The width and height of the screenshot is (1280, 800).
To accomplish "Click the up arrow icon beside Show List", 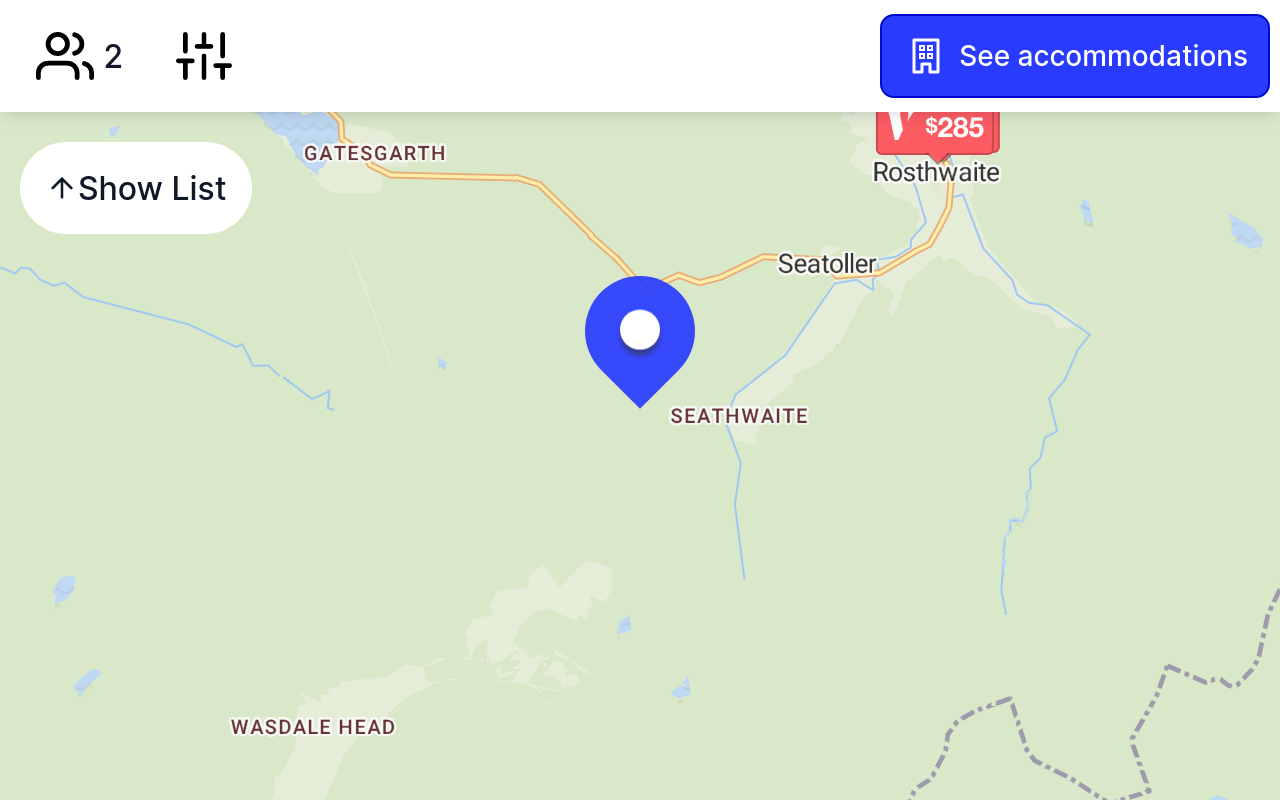I will point(61,188).
